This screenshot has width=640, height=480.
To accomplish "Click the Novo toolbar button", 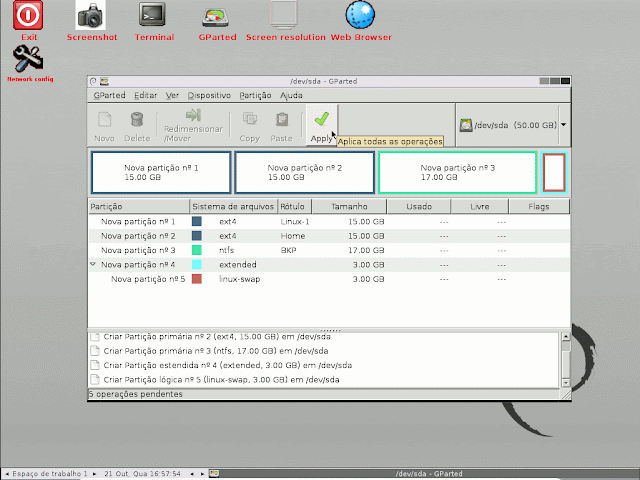I will coord(104,127).
